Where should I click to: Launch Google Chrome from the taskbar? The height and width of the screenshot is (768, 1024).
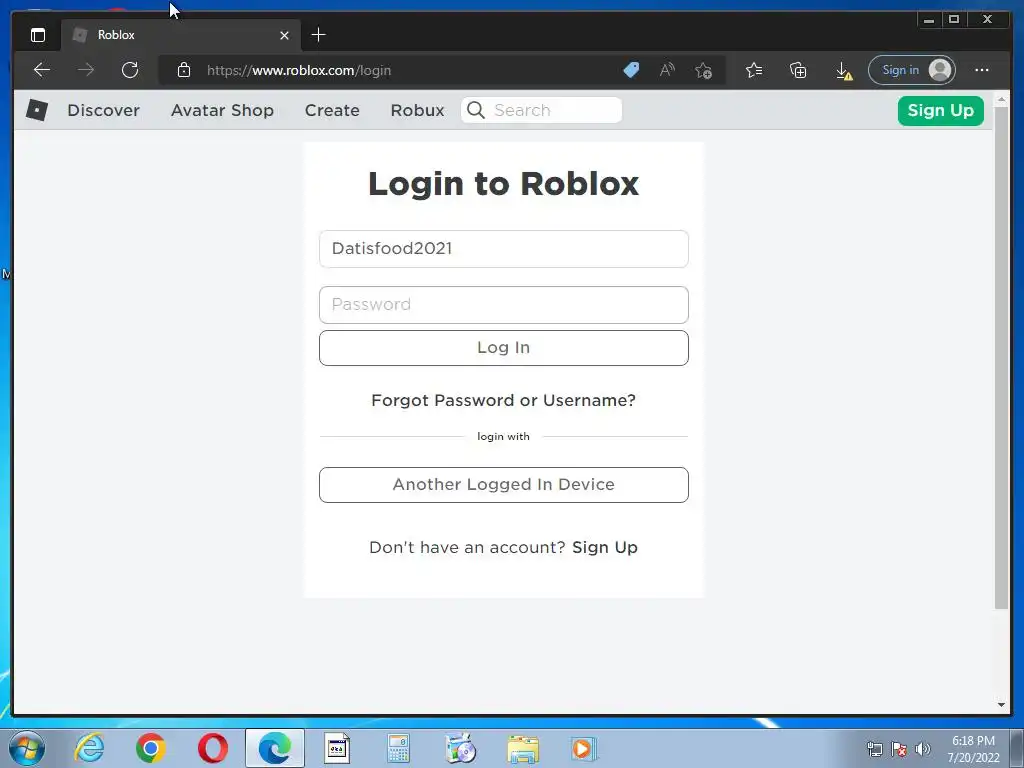tap(151, 748)
